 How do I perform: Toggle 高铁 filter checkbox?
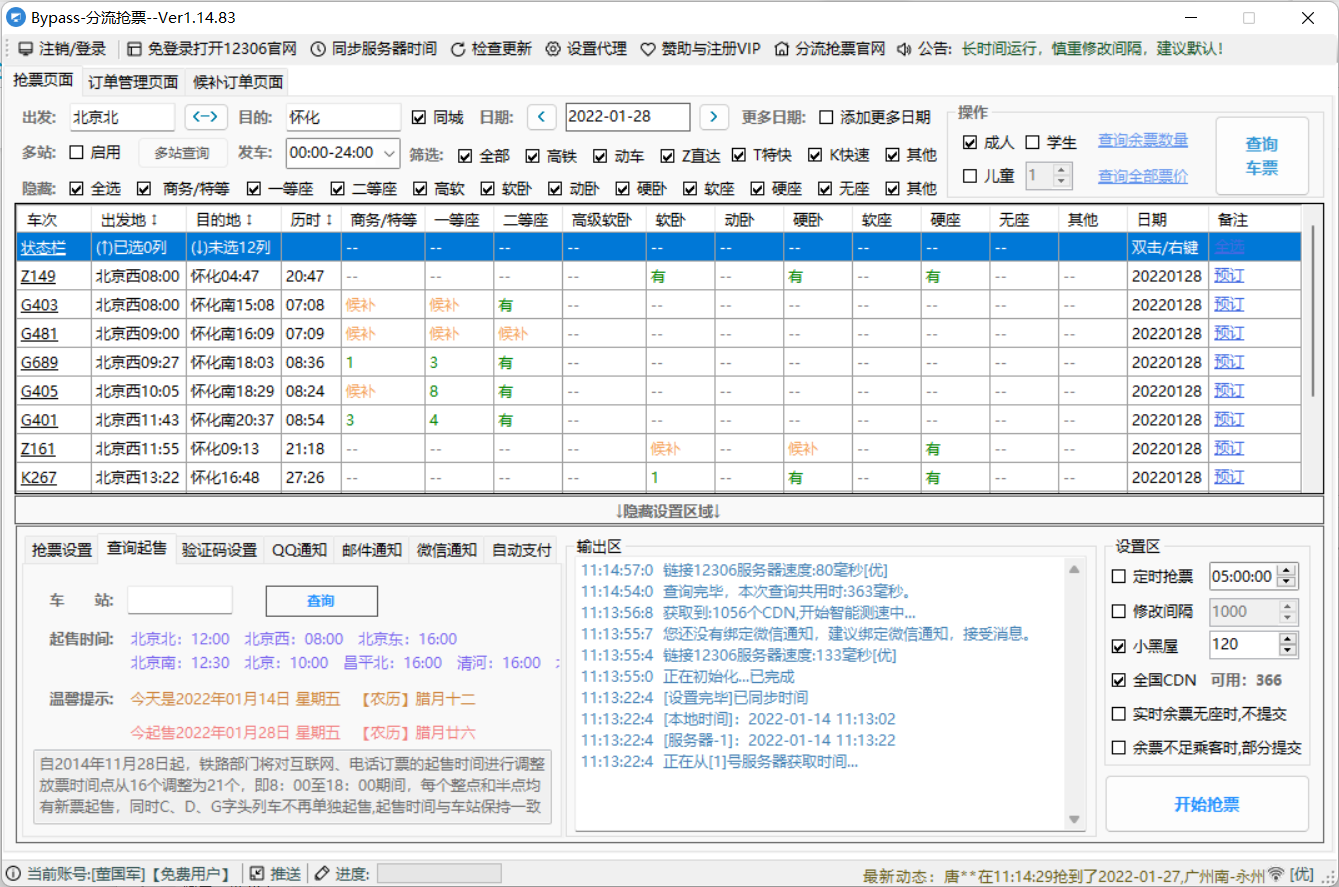coord(533,156)
